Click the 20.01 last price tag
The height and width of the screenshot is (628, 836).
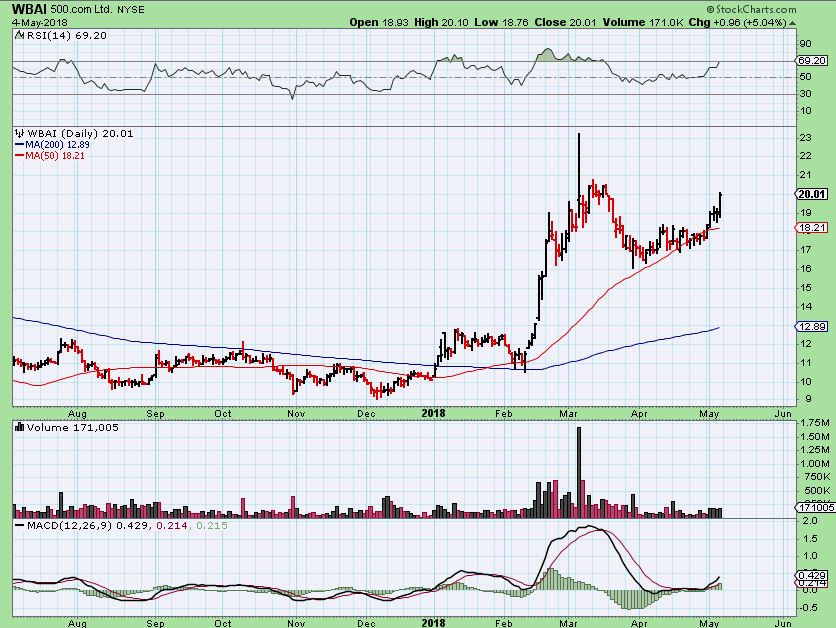tap(812, 194)
